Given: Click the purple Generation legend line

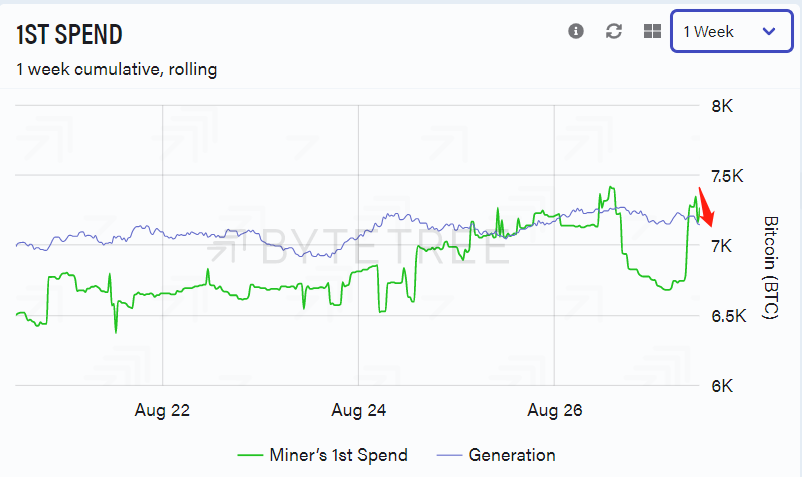Looking at the screenshot, I should click(x=449, y=455).
